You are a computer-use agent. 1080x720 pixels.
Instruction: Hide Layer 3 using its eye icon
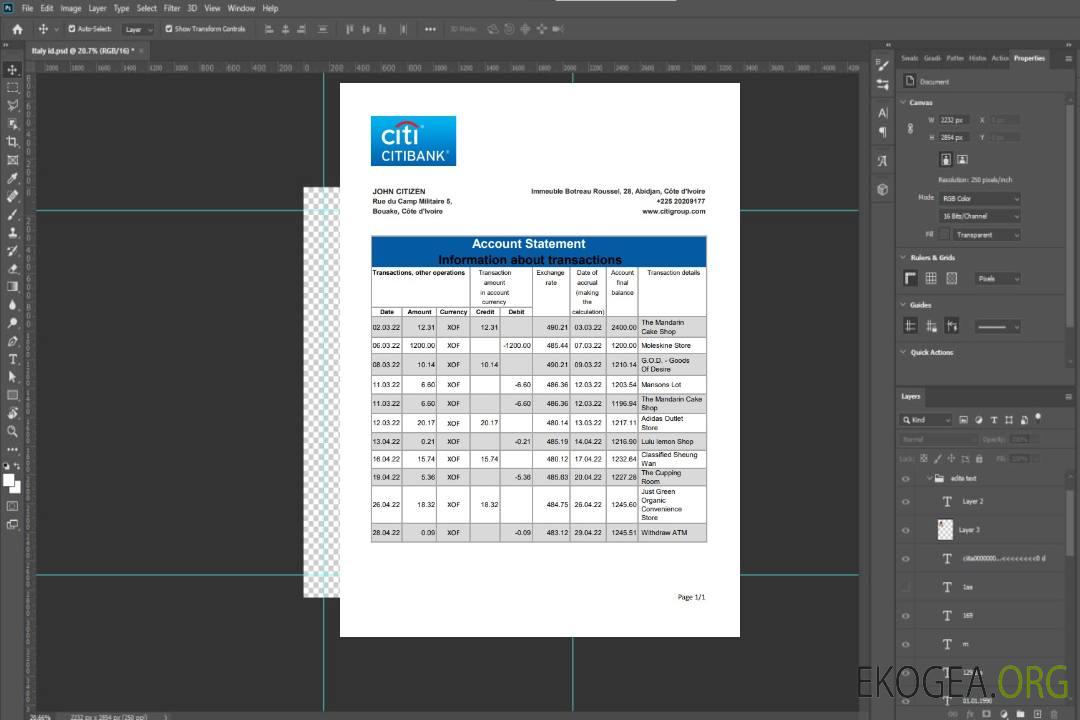pyautogui.click(x=906, y=531)
